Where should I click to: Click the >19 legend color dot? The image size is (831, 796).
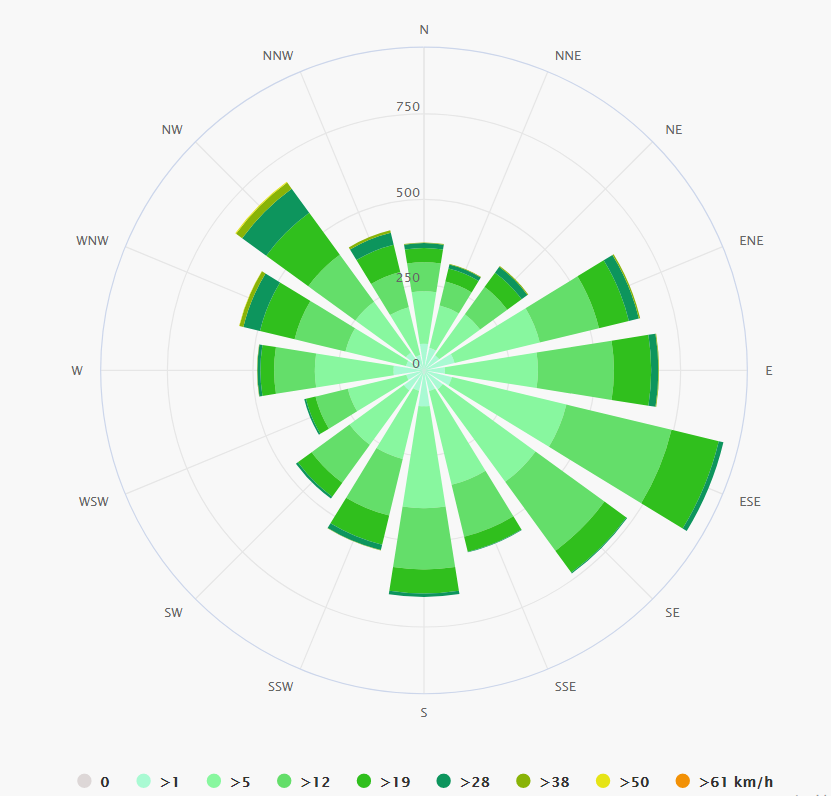364,781
